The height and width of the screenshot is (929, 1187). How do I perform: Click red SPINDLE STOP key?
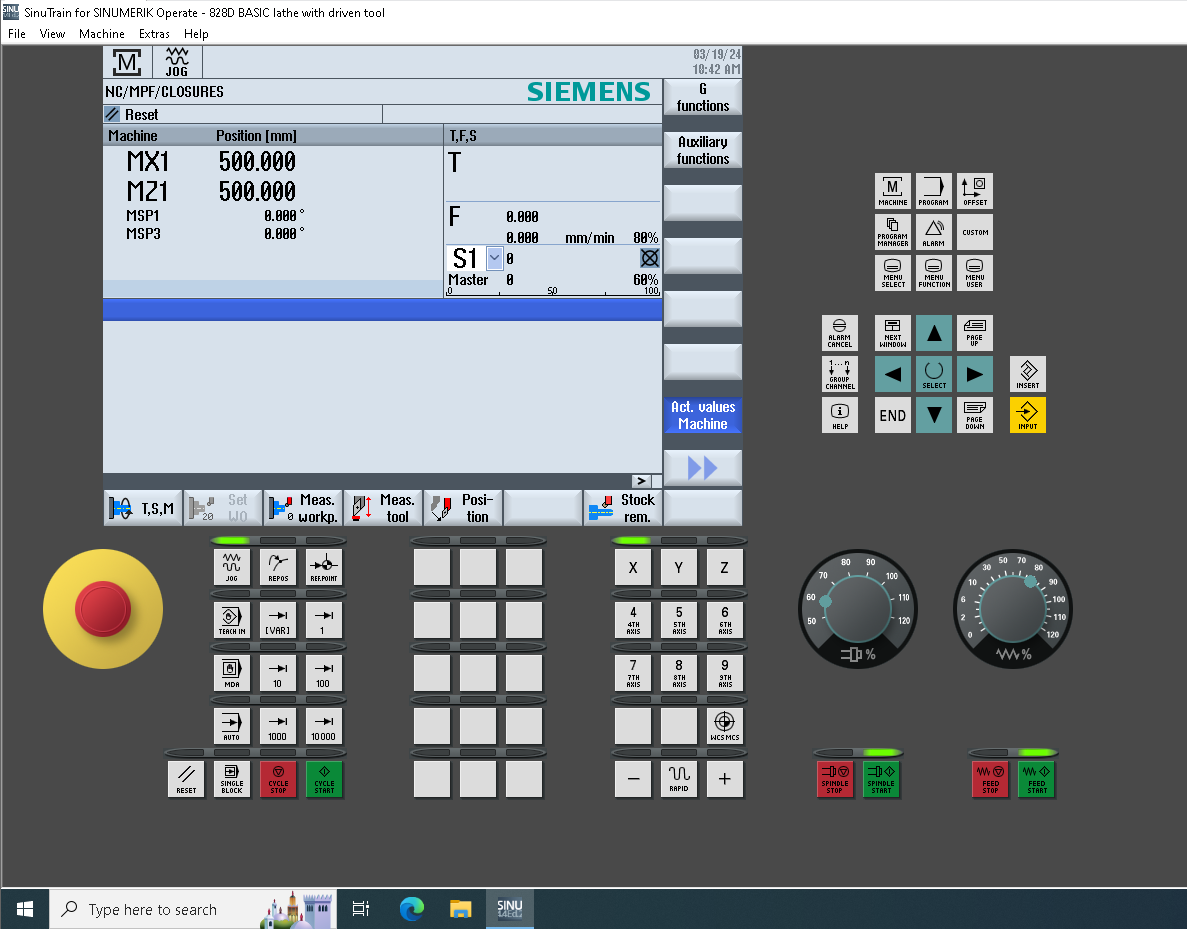point(835,779)
